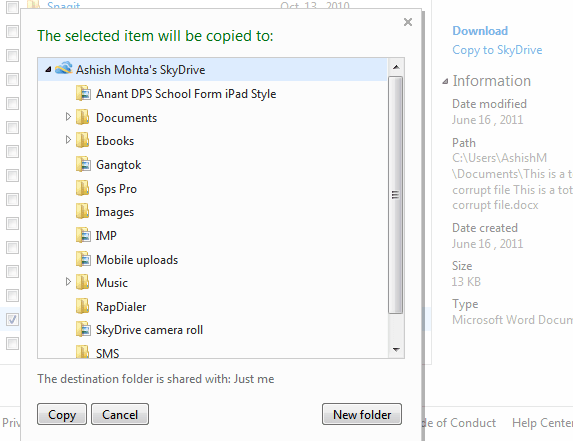Click the Gps Pro folder icon
The image size is (573, 441).
pos(83,188)
